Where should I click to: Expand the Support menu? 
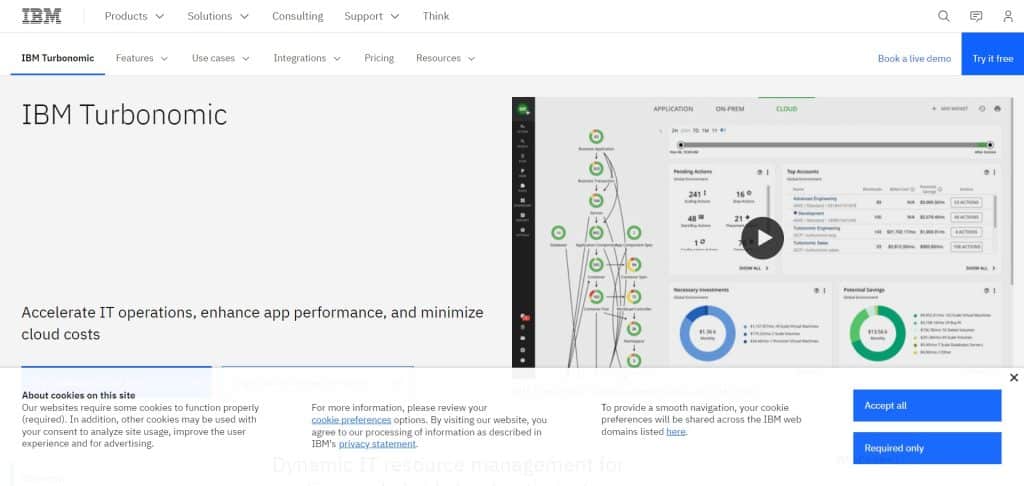372,16
